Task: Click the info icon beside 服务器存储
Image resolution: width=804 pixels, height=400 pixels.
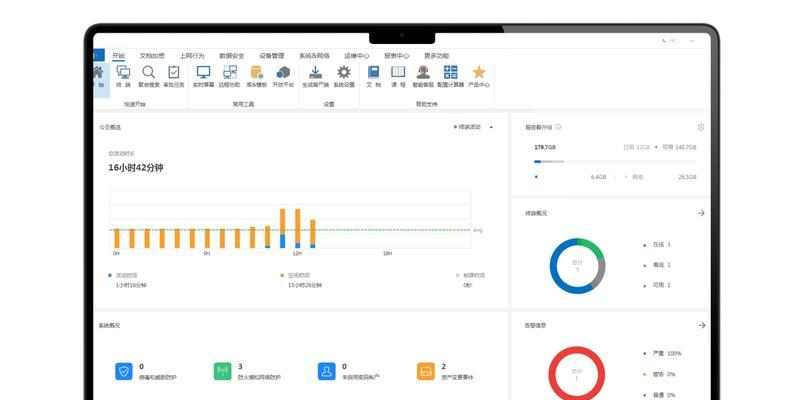Action: click(x=558, y=127)
